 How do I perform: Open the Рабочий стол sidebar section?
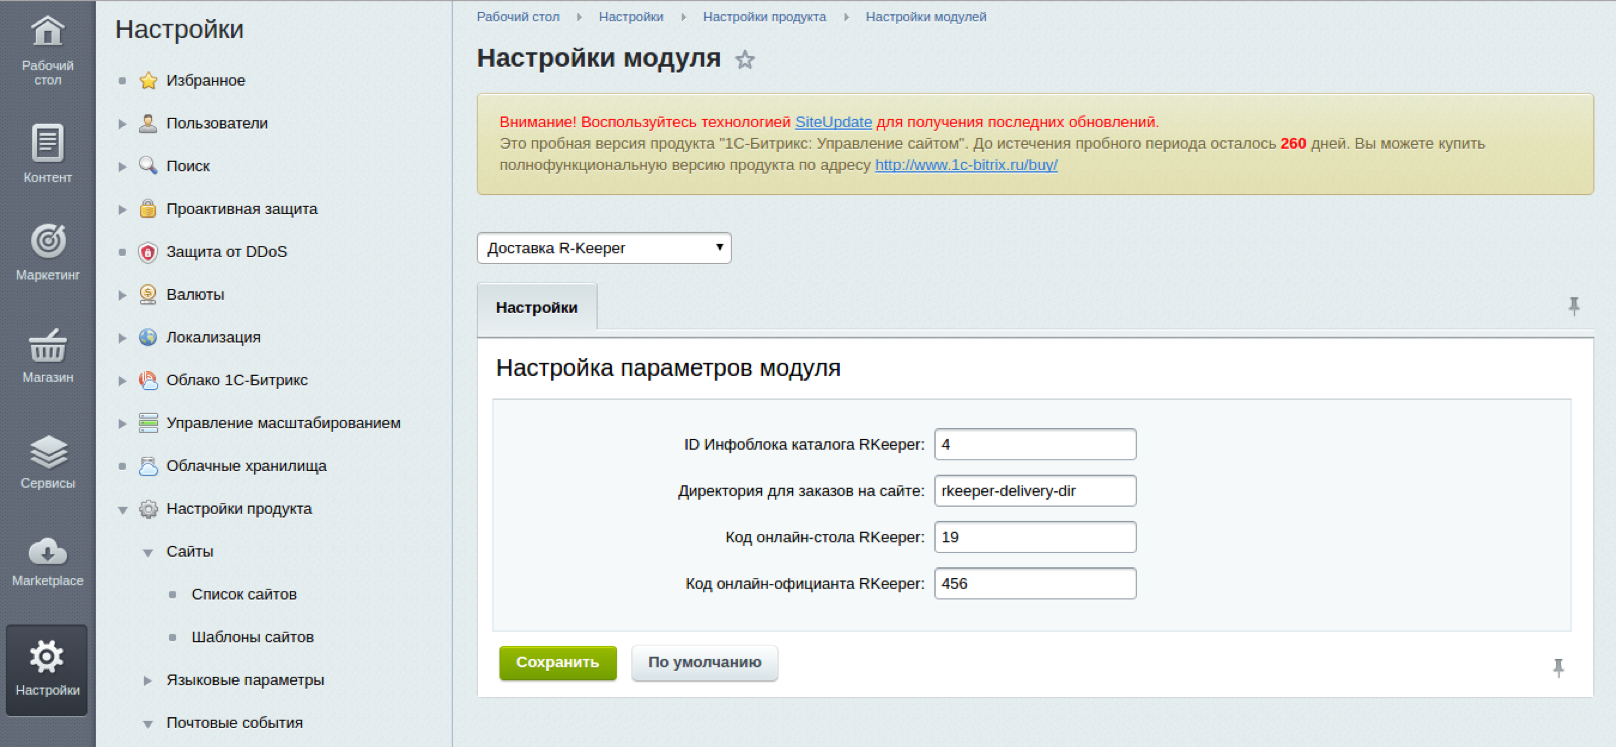tap(47, 50)
